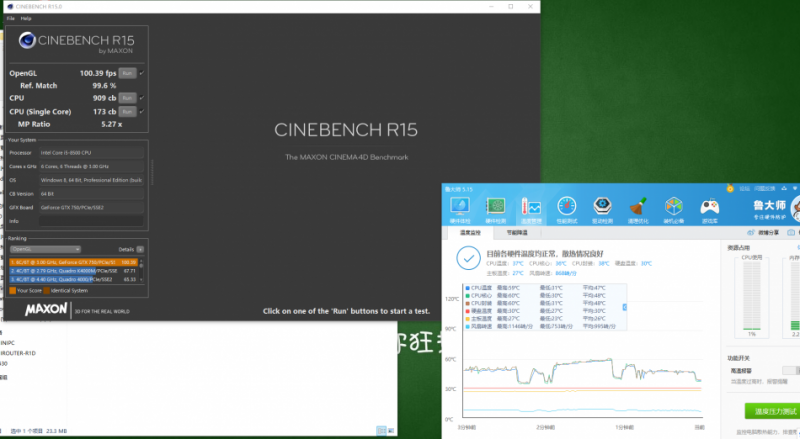Run the CPU benchmark
Screen dimensions: 800x439
click(x=127, y=97)
